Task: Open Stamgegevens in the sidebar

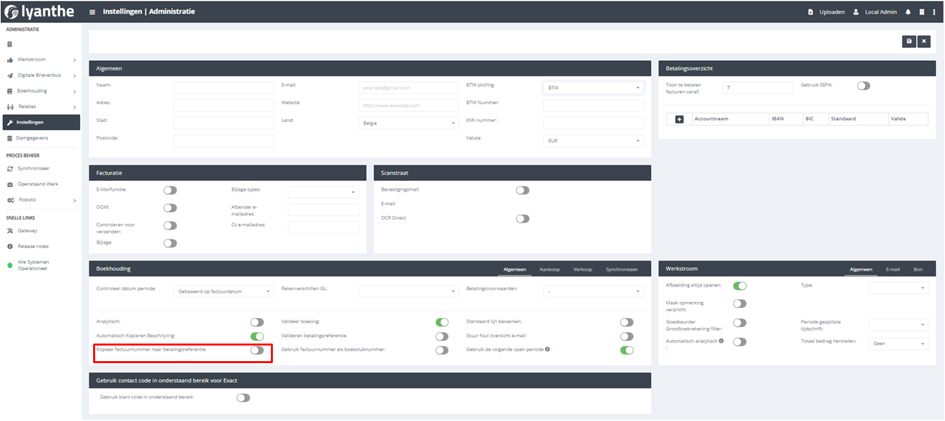Action: click(34, 137)
